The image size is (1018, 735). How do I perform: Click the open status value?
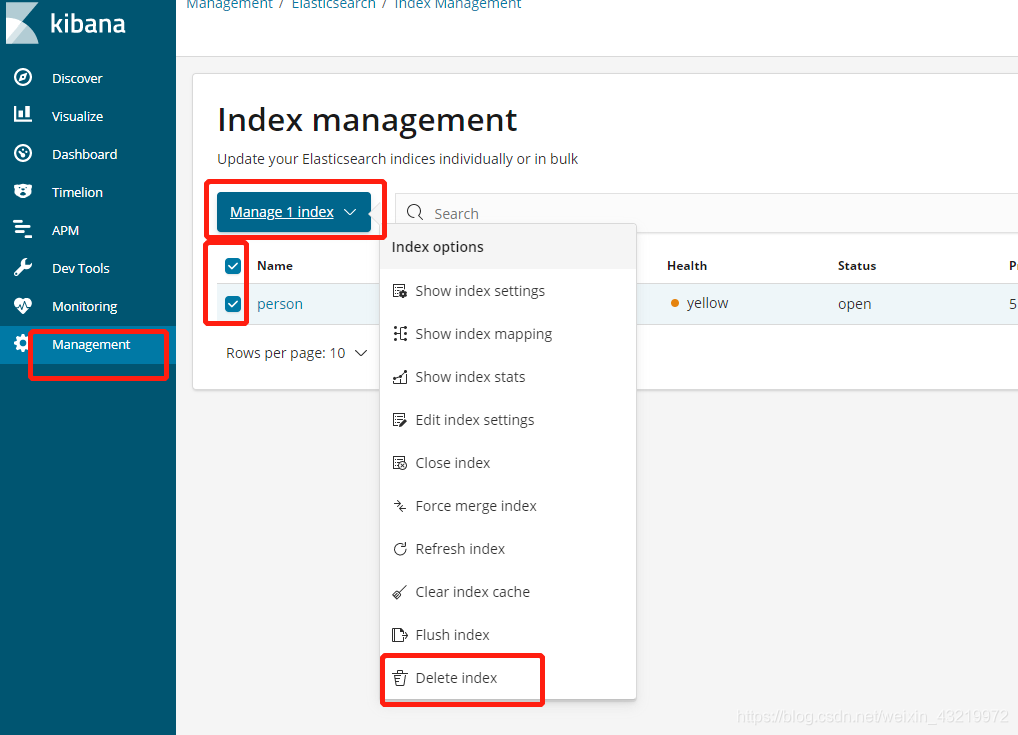click(854, 304)
